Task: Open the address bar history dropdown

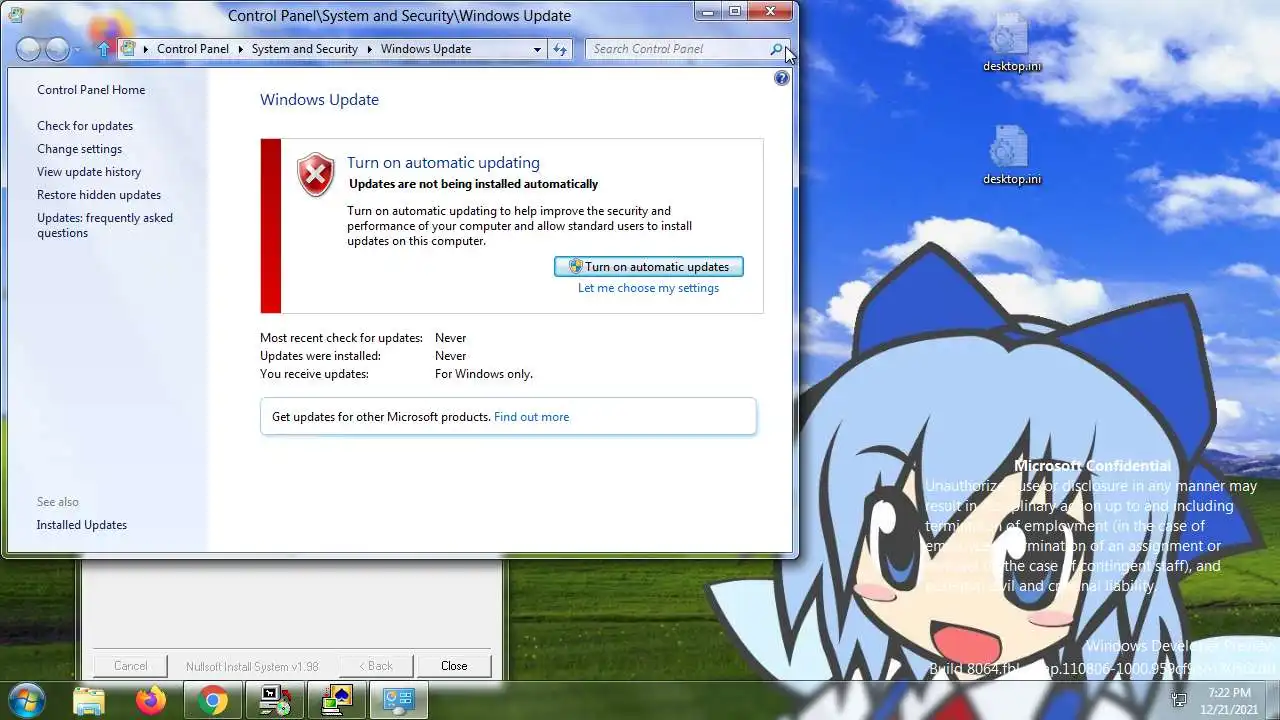Action: [x=537, y=49]
